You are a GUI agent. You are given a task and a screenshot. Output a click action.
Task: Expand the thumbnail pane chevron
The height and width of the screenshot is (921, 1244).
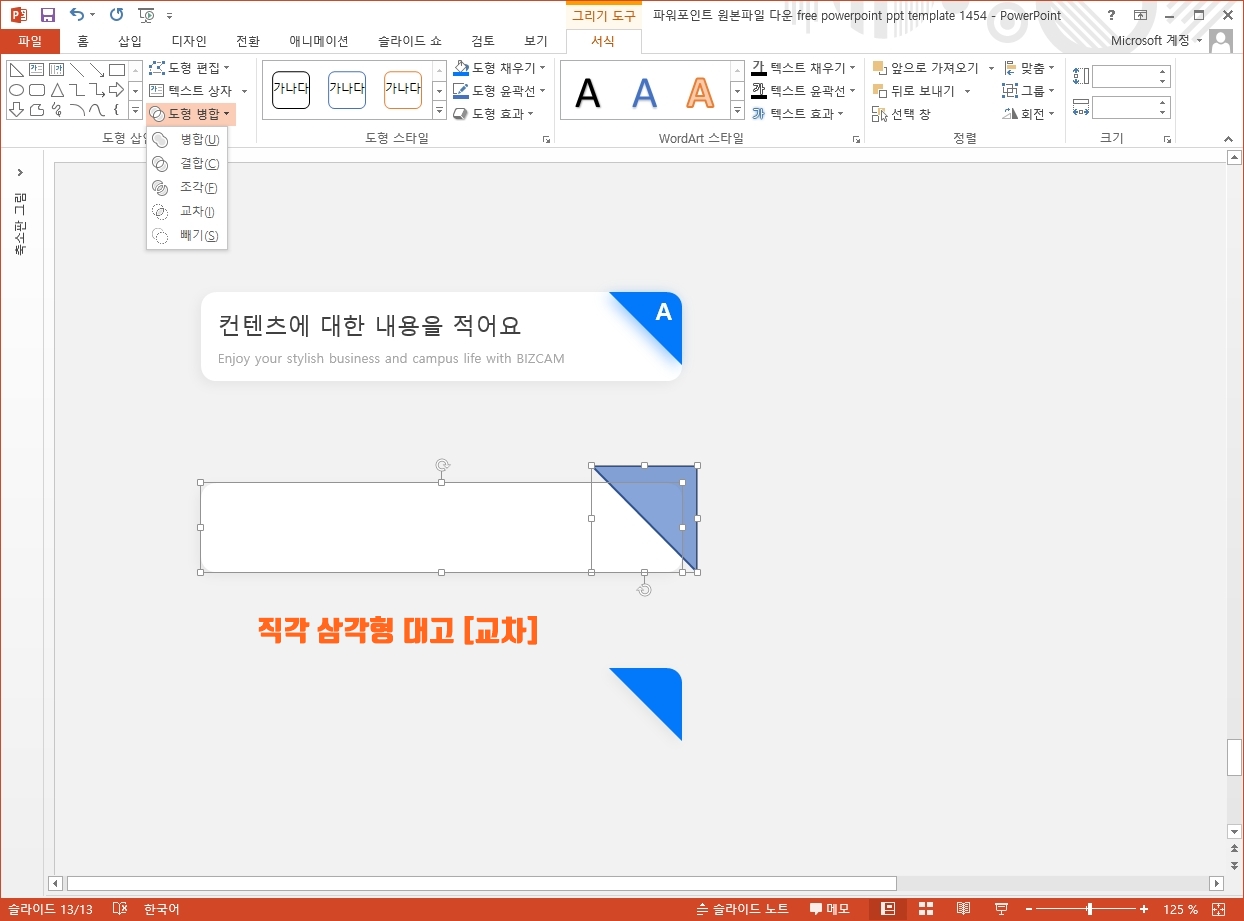pos(21,173)
